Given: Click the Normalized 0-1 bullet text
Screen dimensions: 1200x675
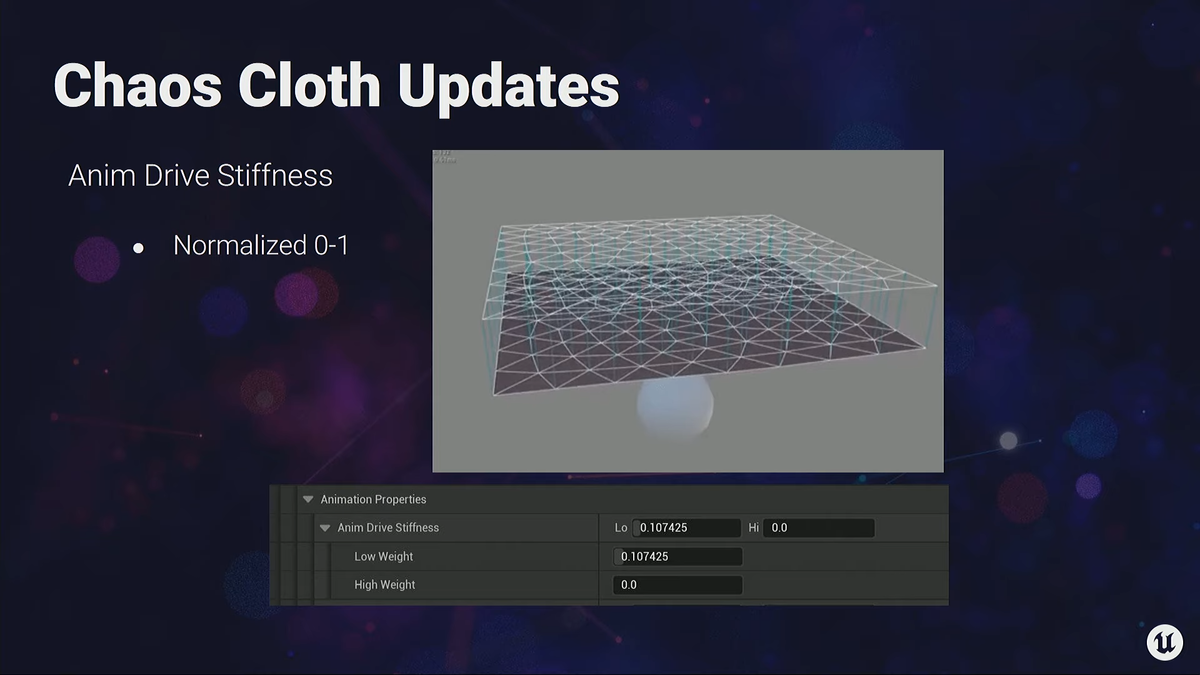Looking at the screenshot, I should 261,245.
